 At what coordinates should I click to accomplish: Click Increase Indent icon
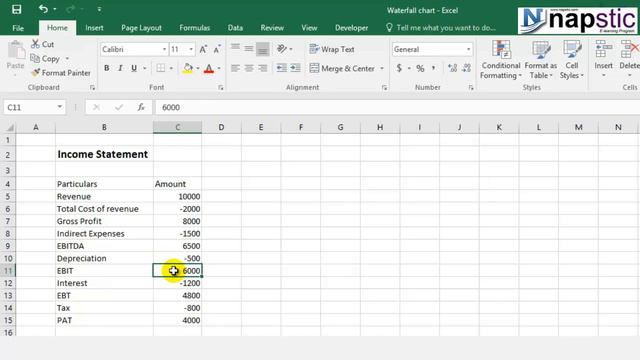tap(295, 68)
